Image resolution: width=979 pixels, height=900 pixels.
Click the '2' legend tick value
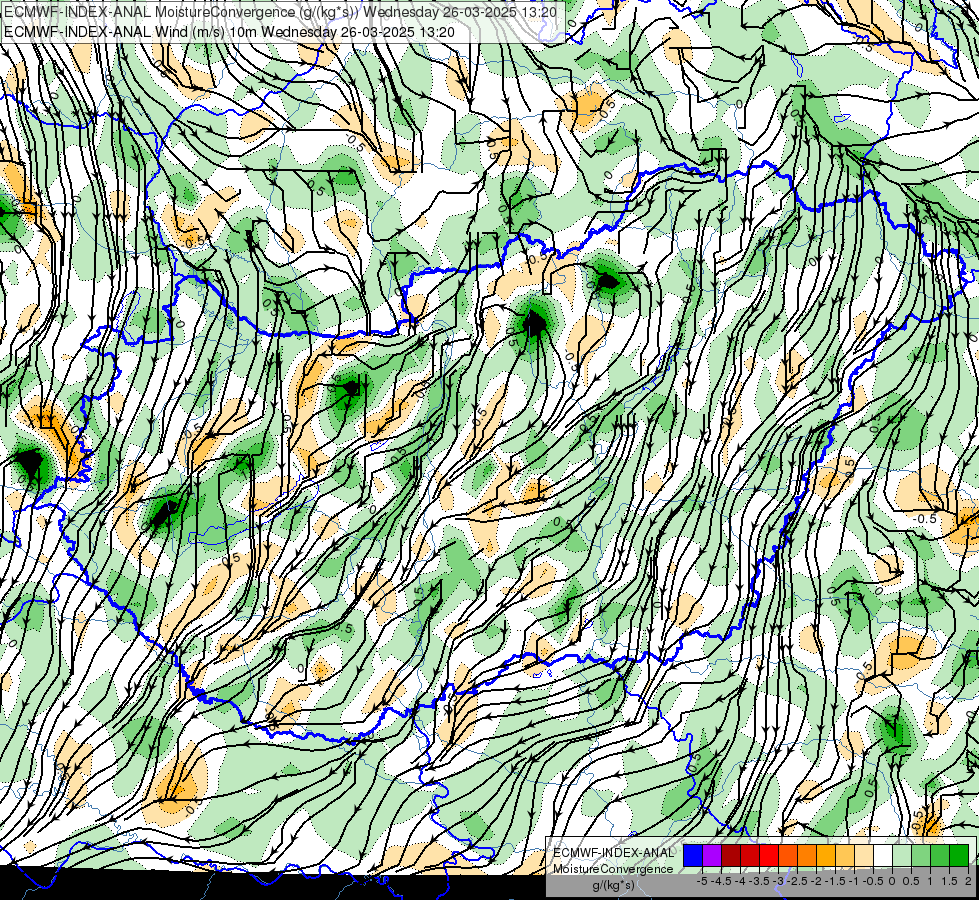(968, 881)
